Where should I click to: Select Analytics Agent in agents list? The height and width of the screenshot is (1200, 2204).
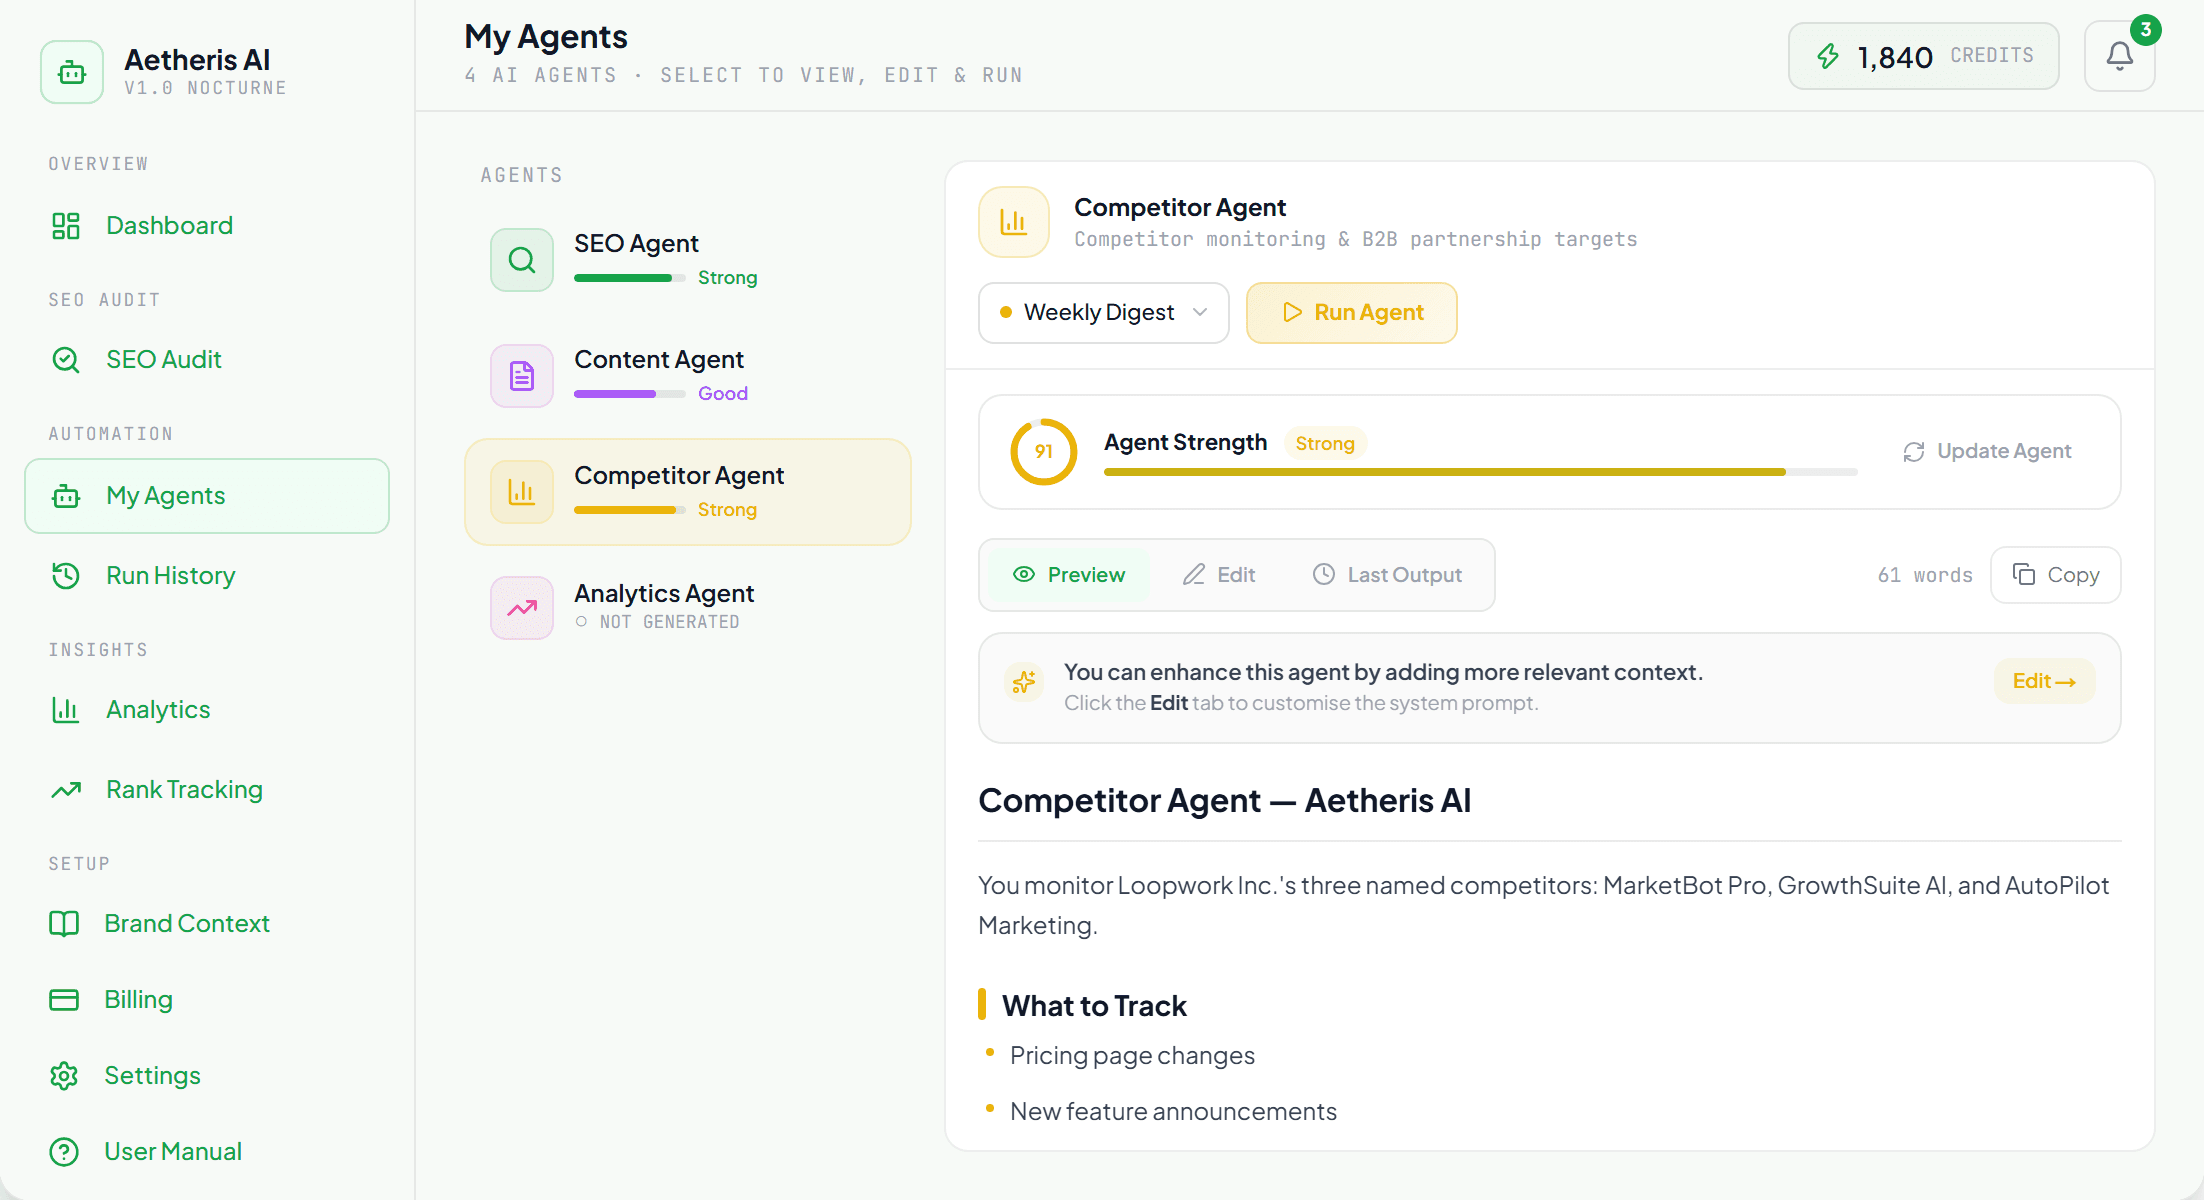688,608
